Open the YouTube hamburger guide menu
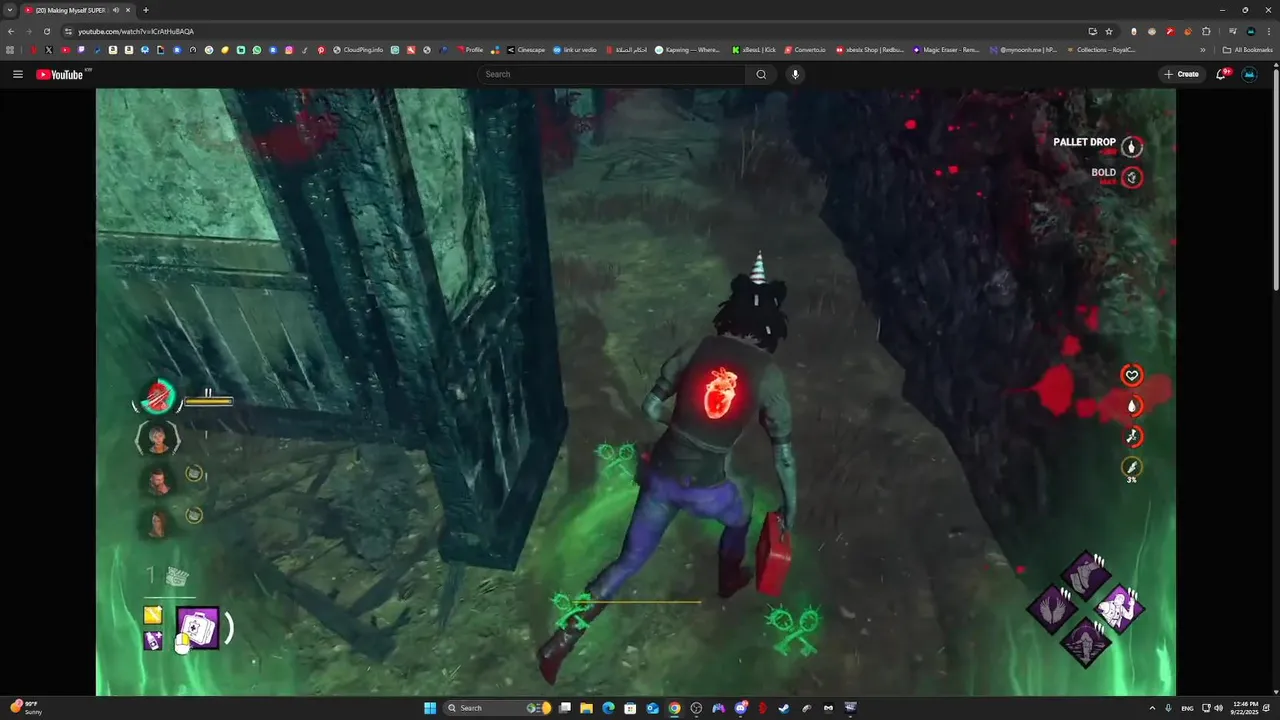Viewport: 1280px width, 720px height. click(x=17, y=74)
